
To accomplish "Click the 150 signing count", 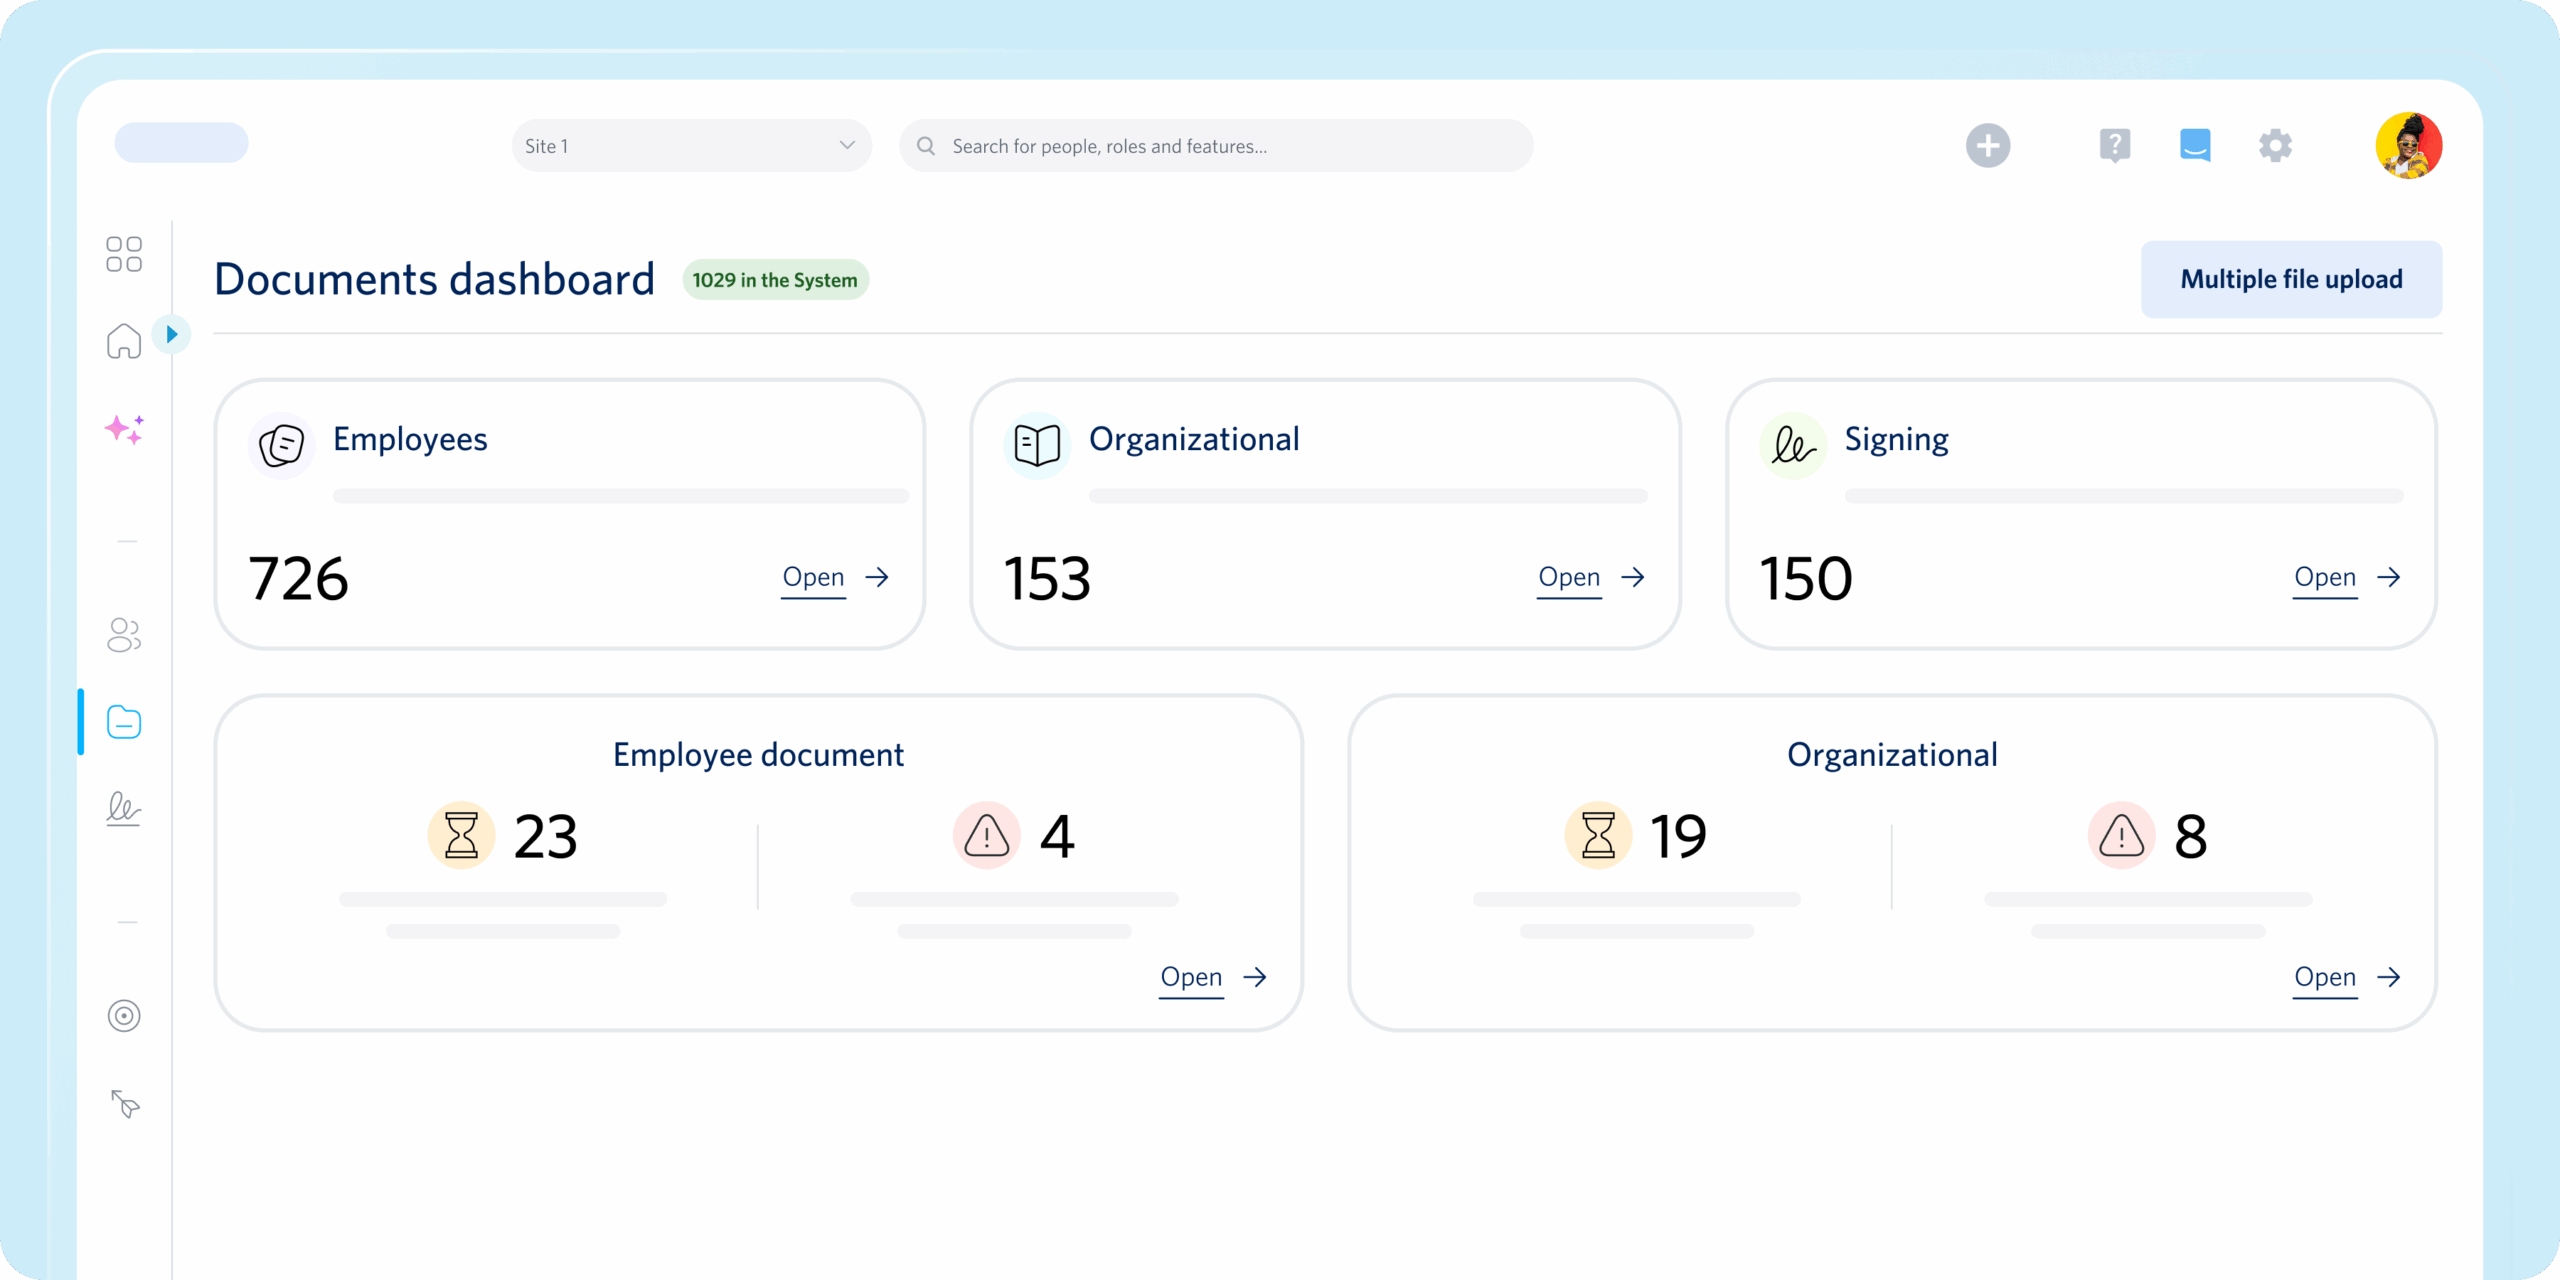I will click(x=1806, y=578).
